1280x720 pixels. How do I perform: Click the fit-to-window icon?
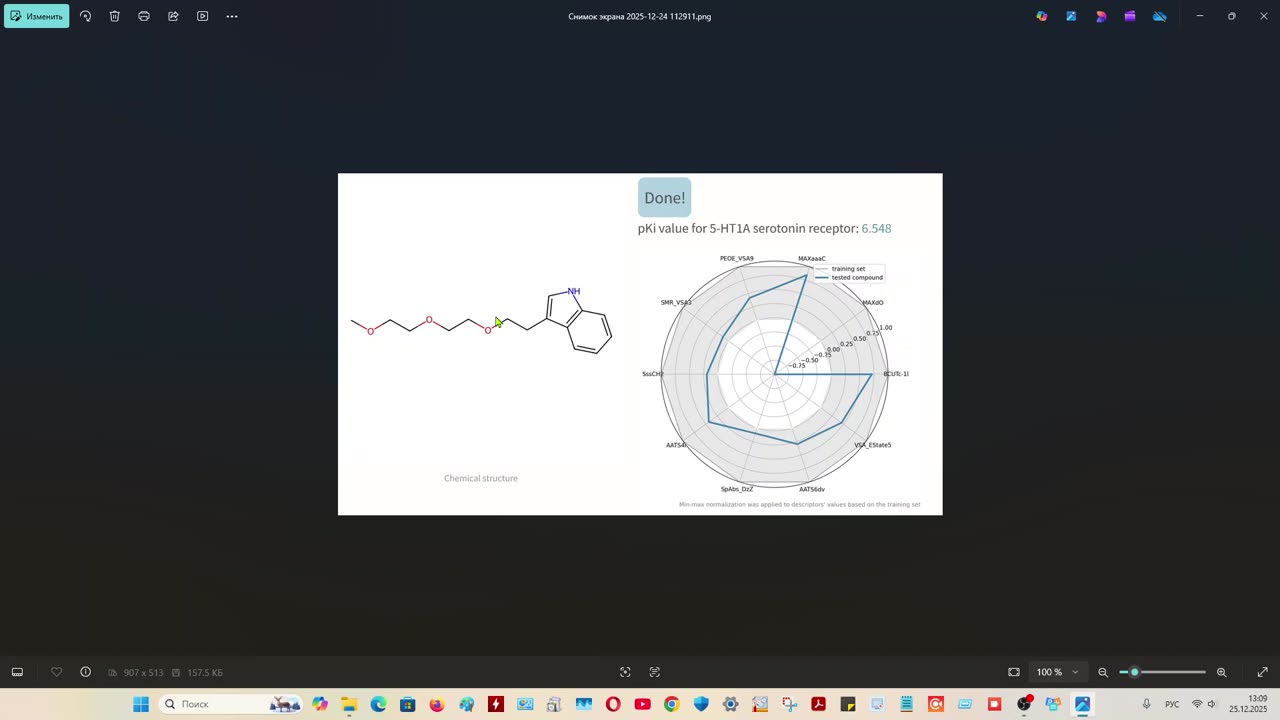pyautogui.click(x=1014, y=672)
